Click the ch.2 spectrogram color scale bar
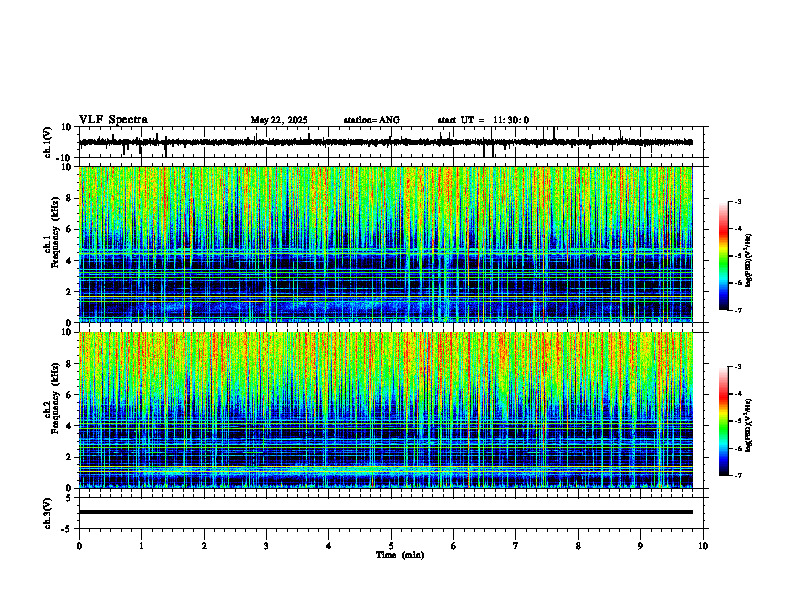 [x=724, y=421]
